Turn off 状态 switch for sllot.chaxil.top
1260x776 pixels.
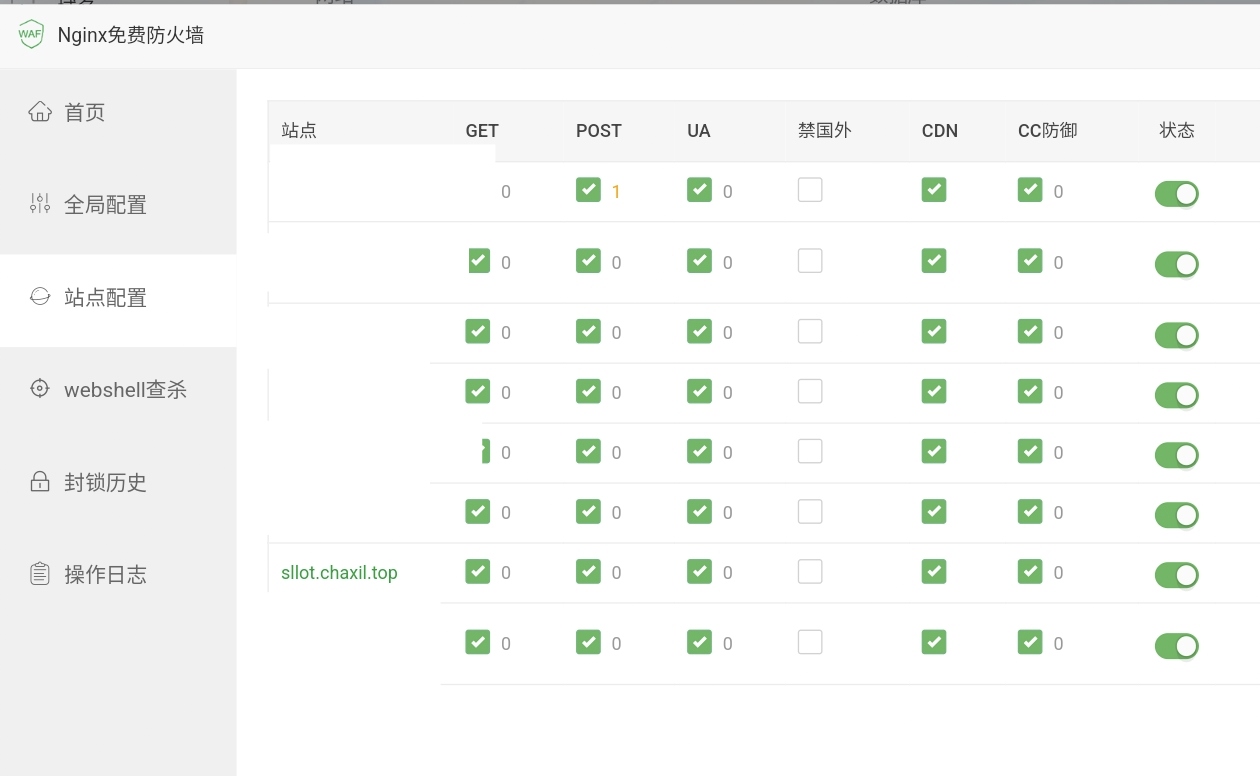(1176, 575)
